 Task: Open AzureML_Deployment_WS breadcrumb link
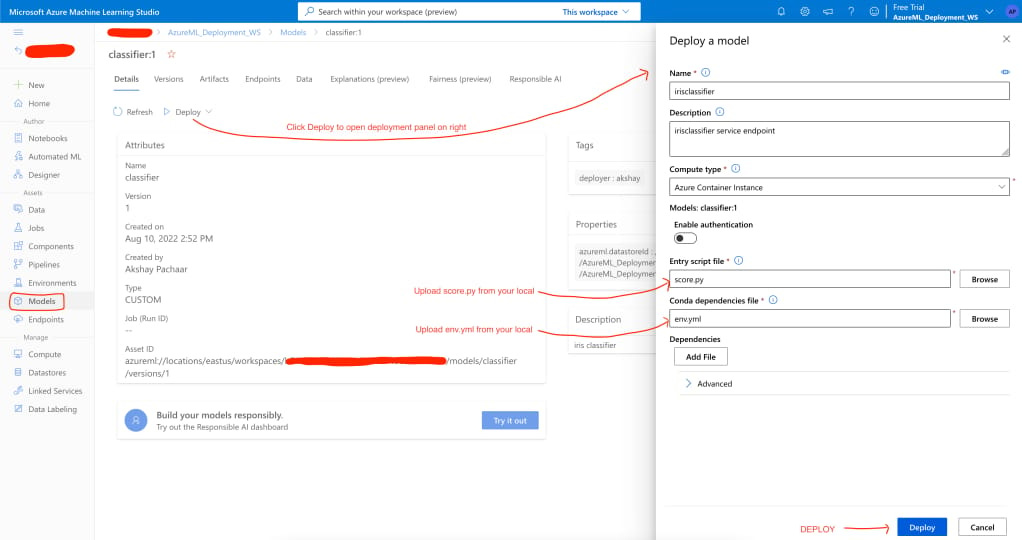click(x=214, y=32)
